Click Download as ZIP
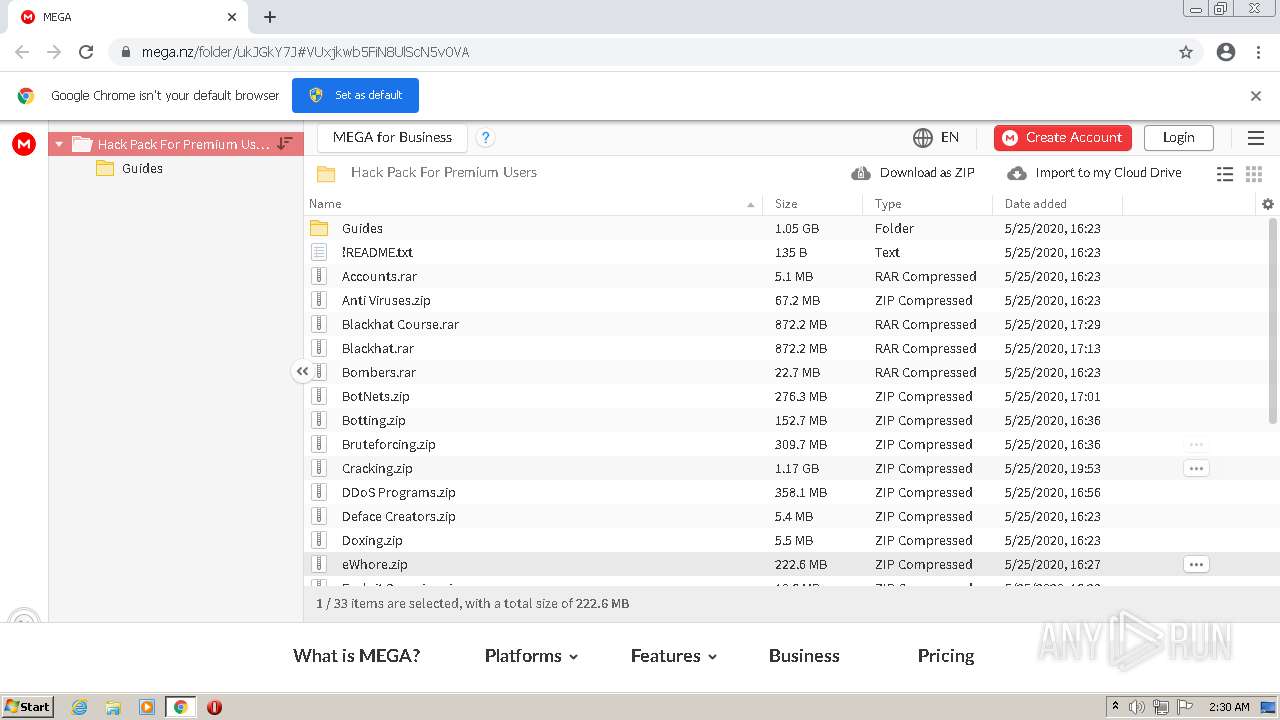 coord(913,173)
